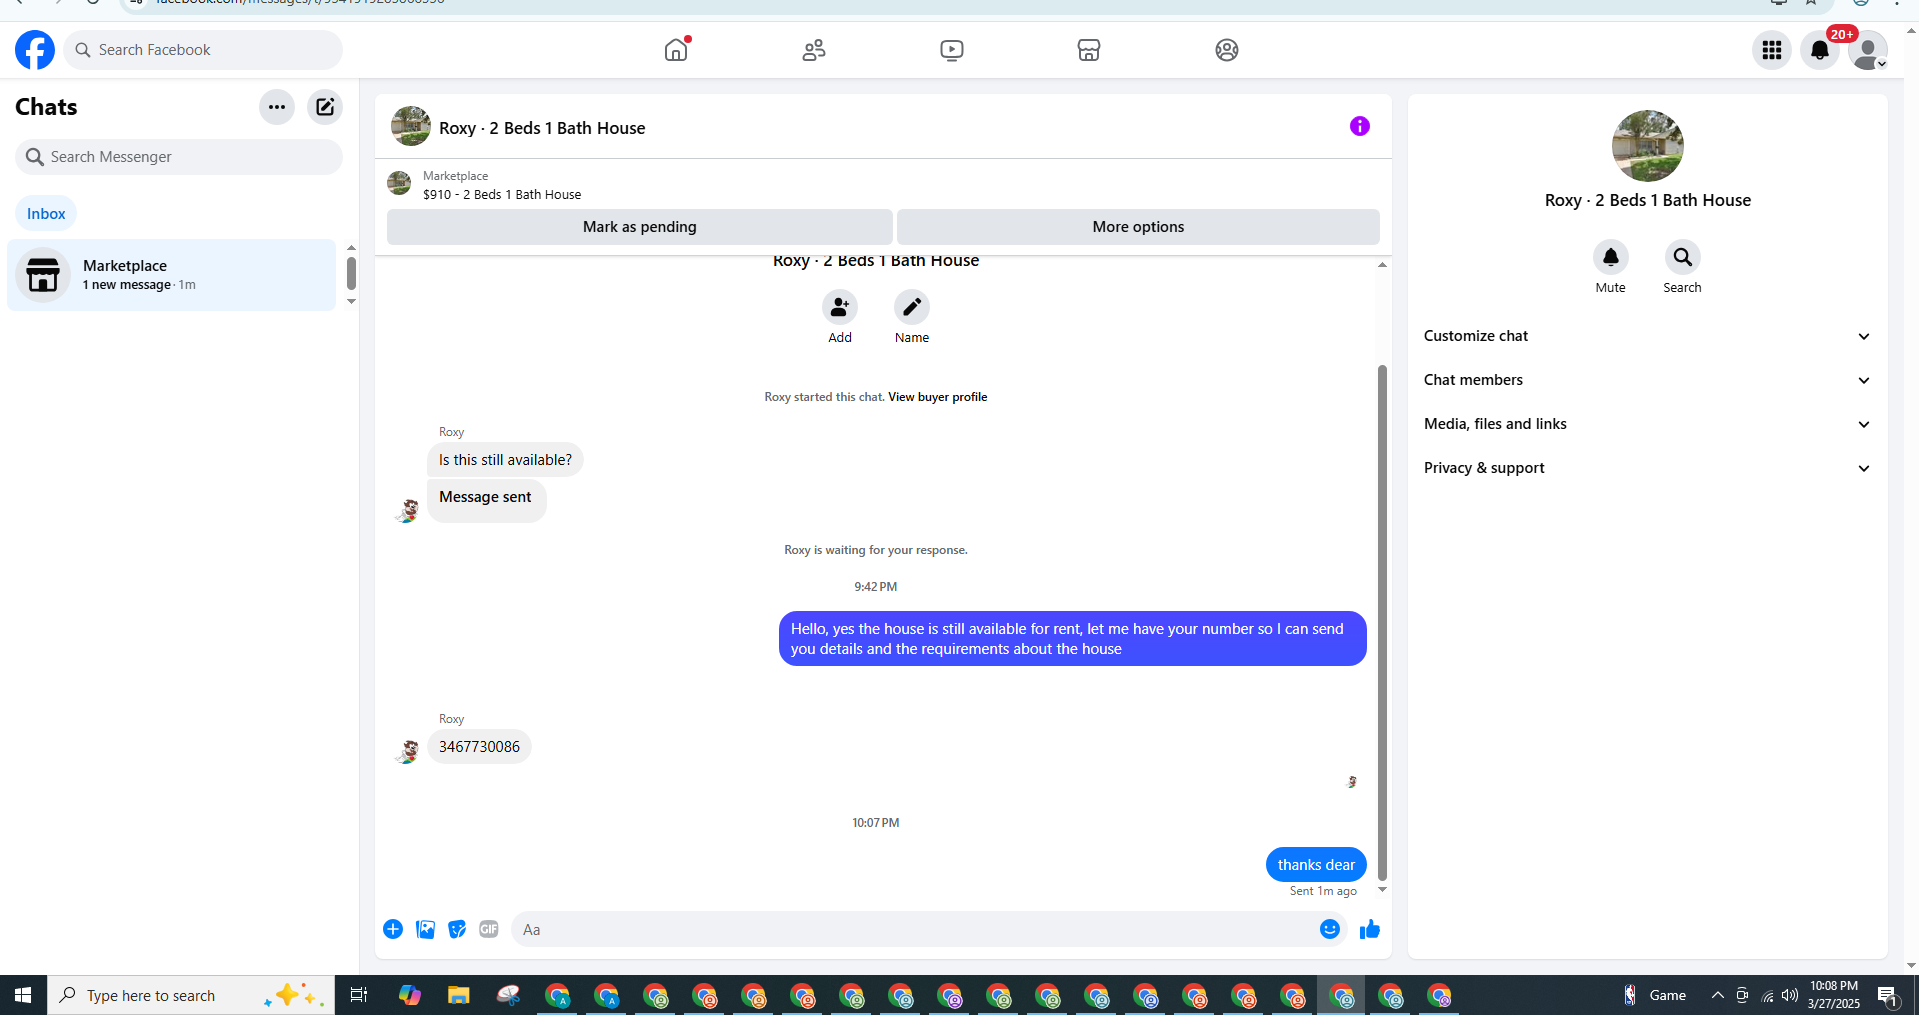Click the conversation header house thumbnail
The width and height of the screenshot is (1919, 1015).
click(411, 126)
